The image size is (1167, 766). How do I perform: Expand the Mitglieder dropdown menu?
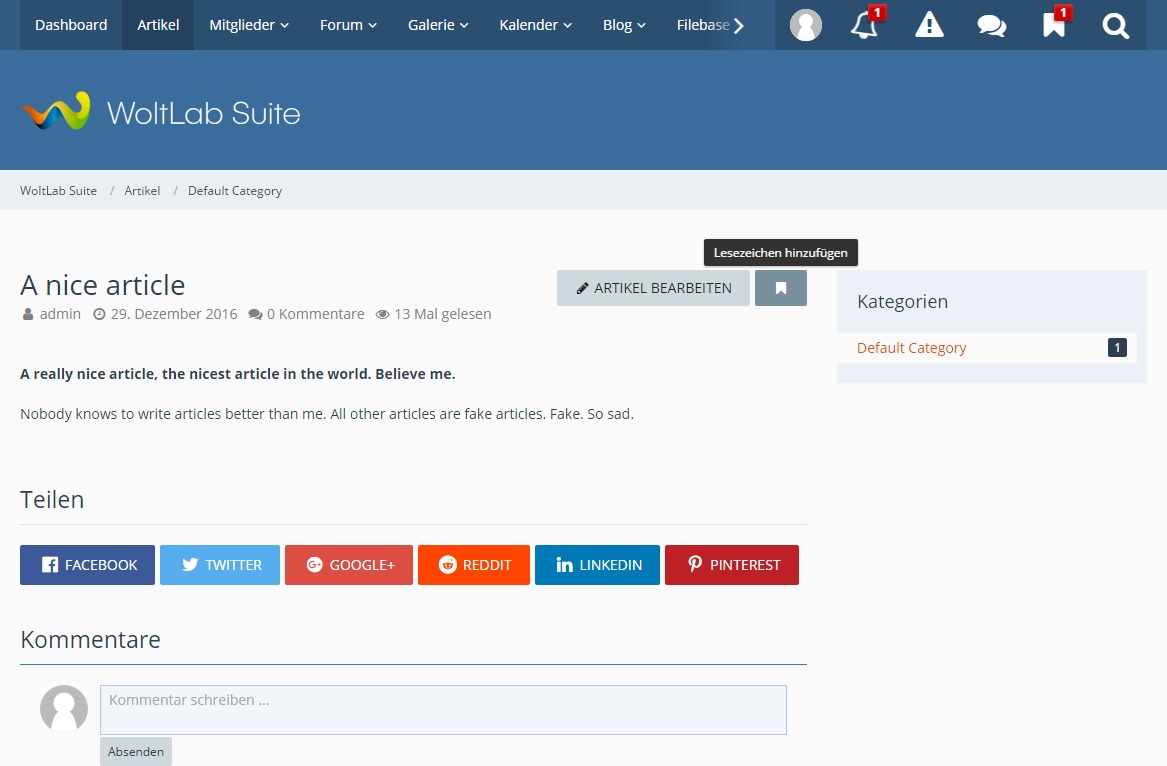[249, 25]
